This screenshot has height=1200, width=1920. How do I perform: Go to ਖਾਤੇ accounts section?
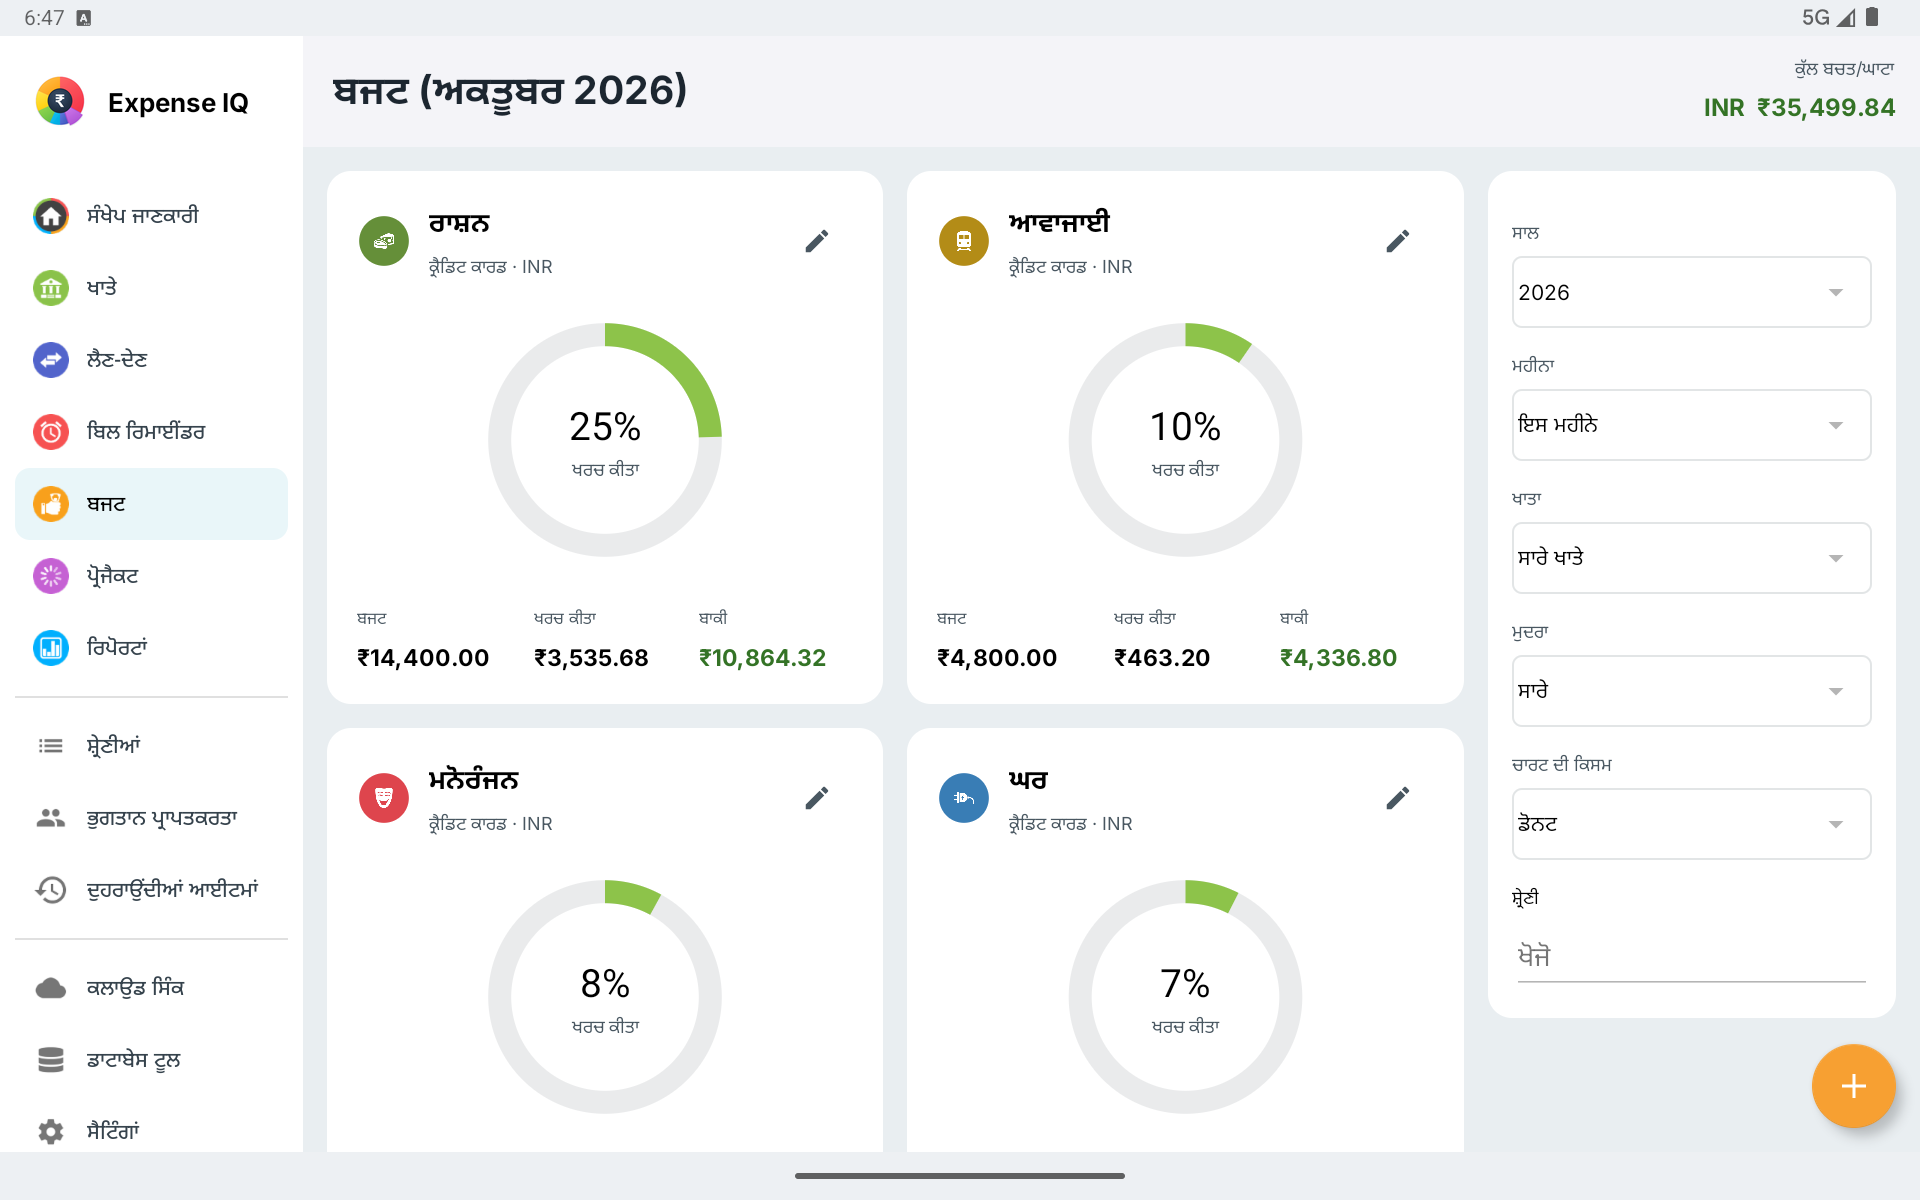pos(151,288)
